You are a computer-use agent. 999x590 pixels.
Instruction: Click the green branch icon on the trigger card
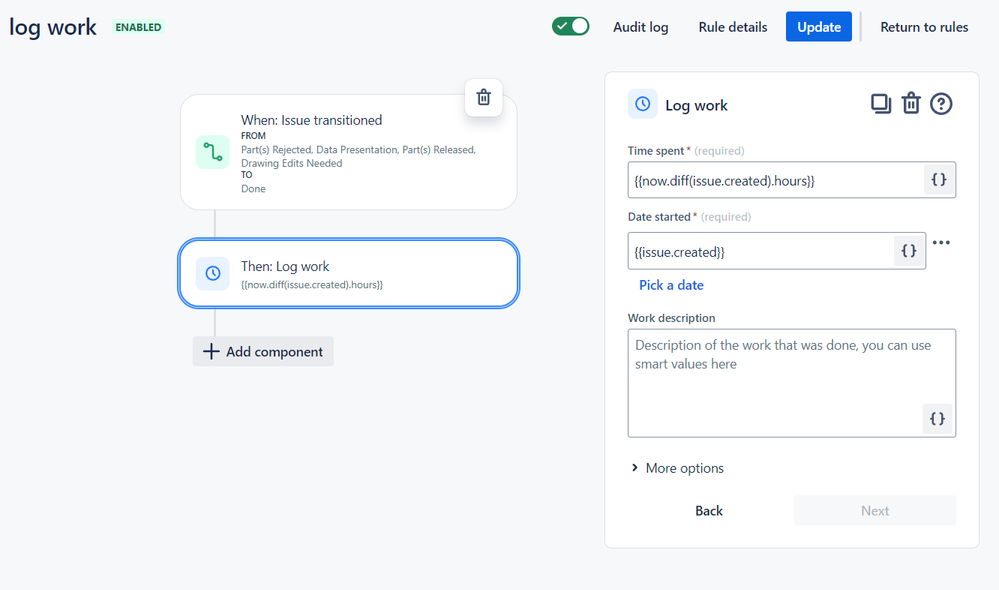click(x=212, y=152)
